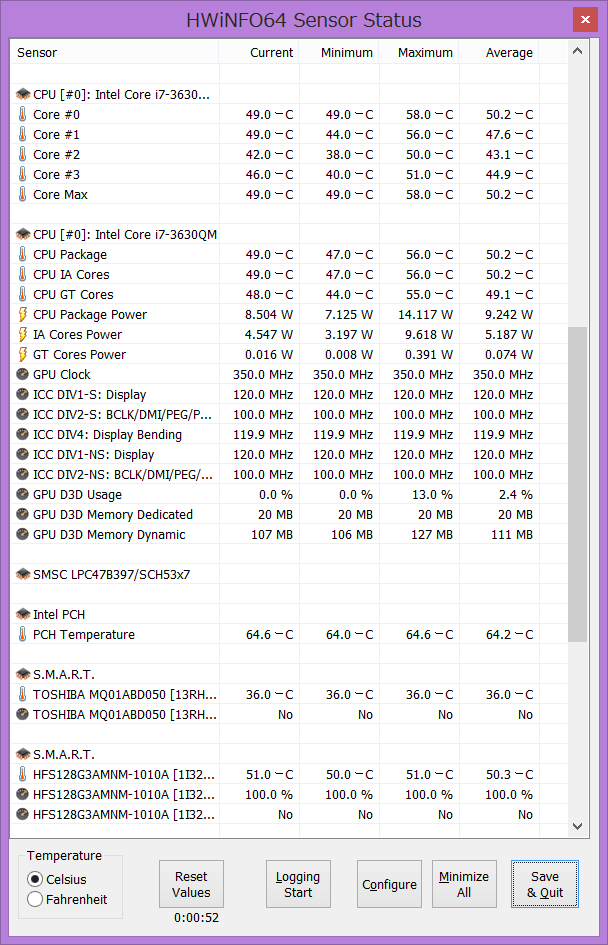Click the elapsed timer 0:00:52

tap(196, 917)
